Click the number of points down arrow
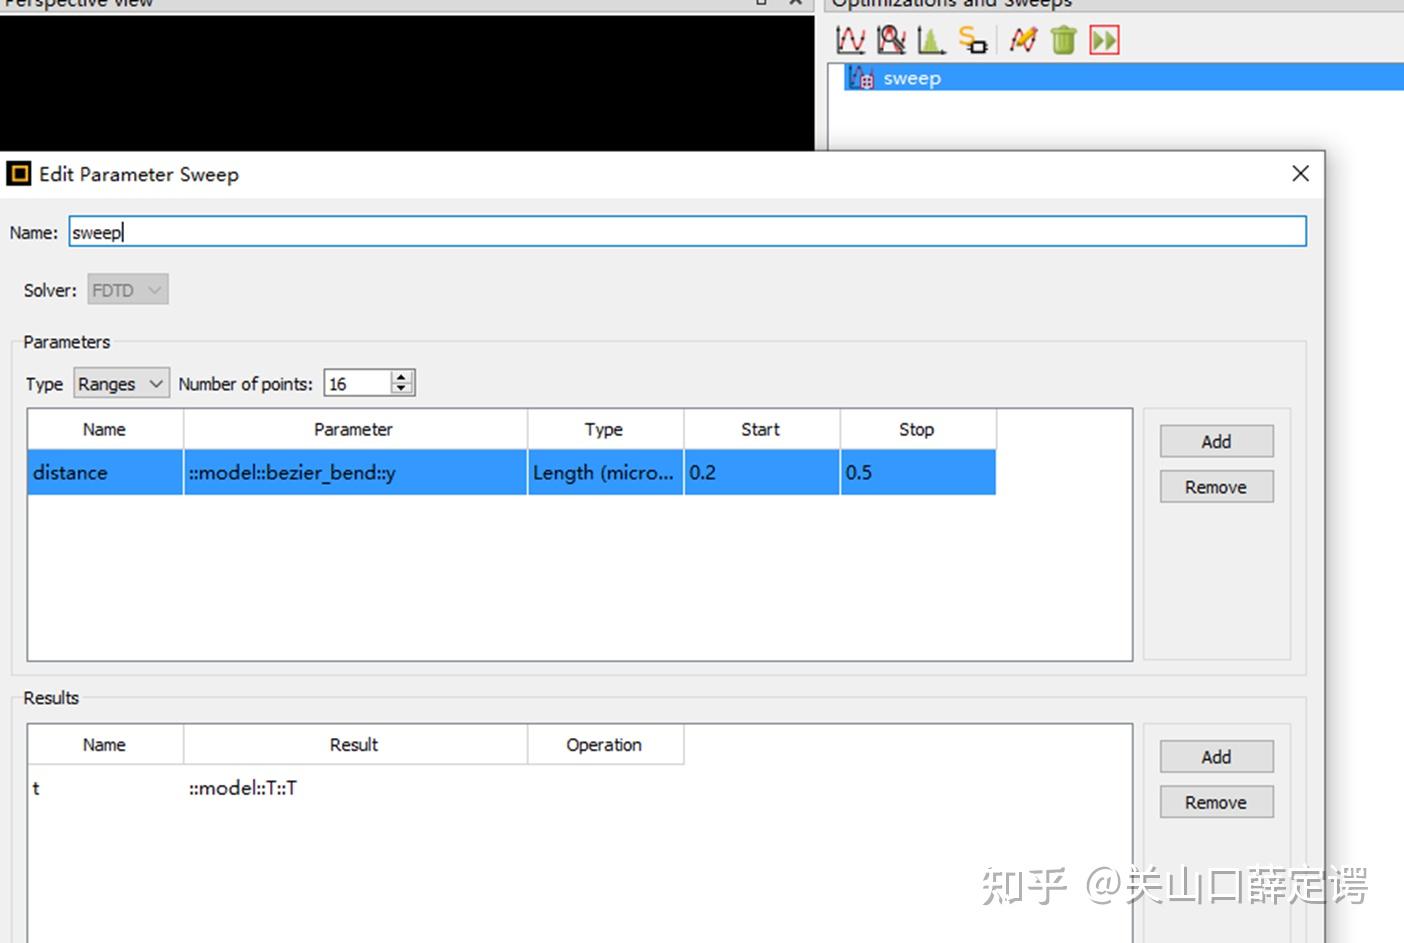This screenshot has height=943, width=1404. 401,390
